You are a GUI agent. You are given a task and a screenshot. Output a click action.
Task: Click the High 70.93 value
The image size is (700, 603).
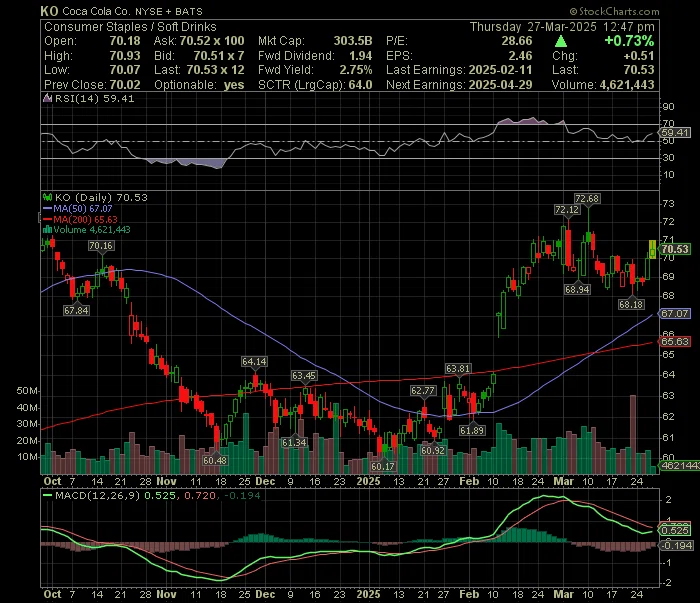coord(125,56)
